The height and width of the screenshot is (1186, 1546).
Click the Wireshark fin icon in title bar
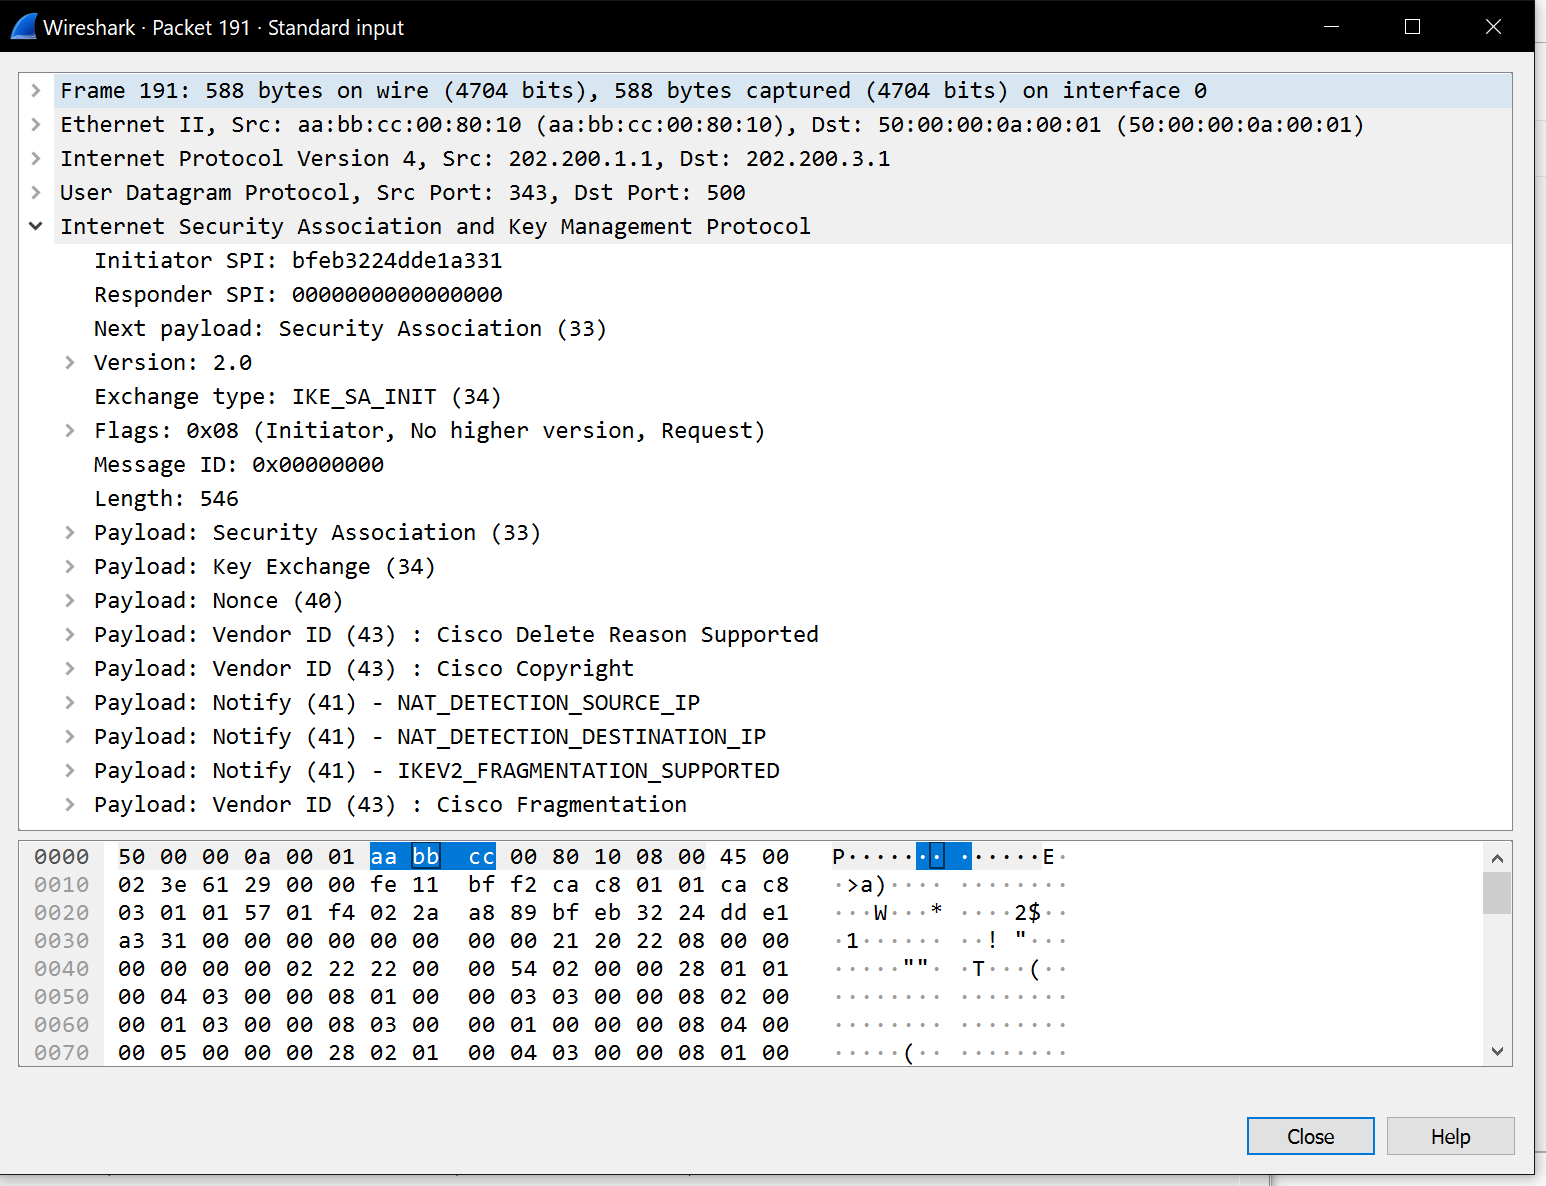click(23, 27)
